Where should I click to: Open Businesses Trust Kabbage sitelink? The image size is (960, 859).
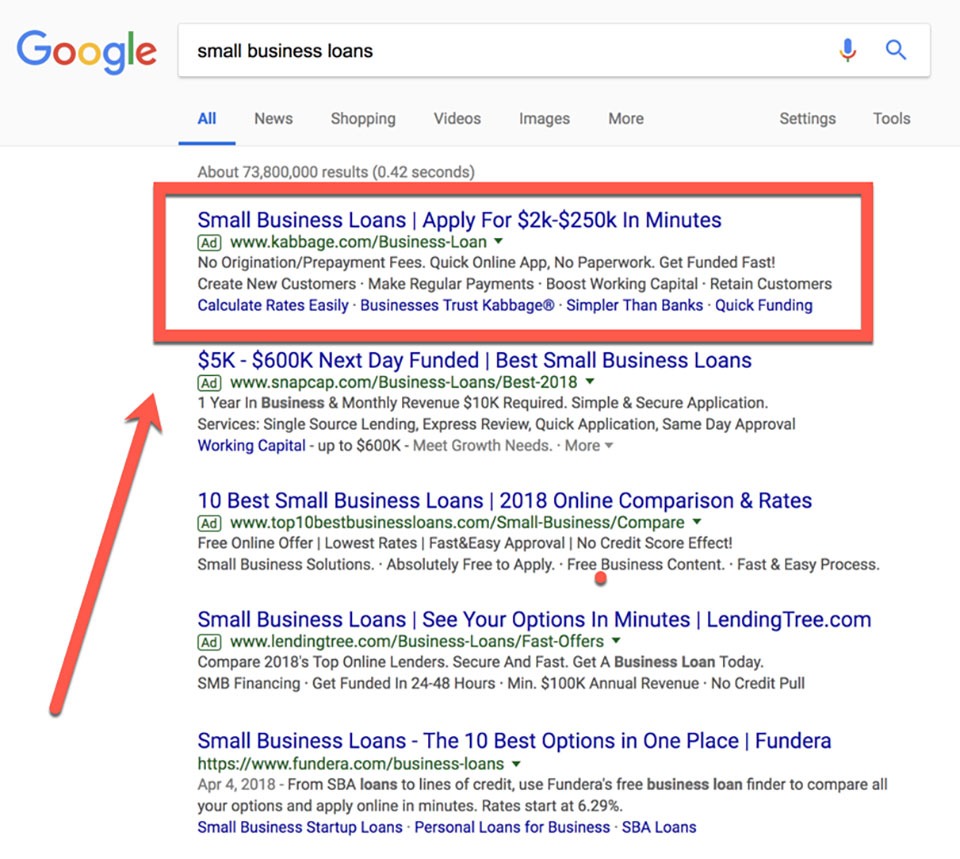tap(457, 305)
